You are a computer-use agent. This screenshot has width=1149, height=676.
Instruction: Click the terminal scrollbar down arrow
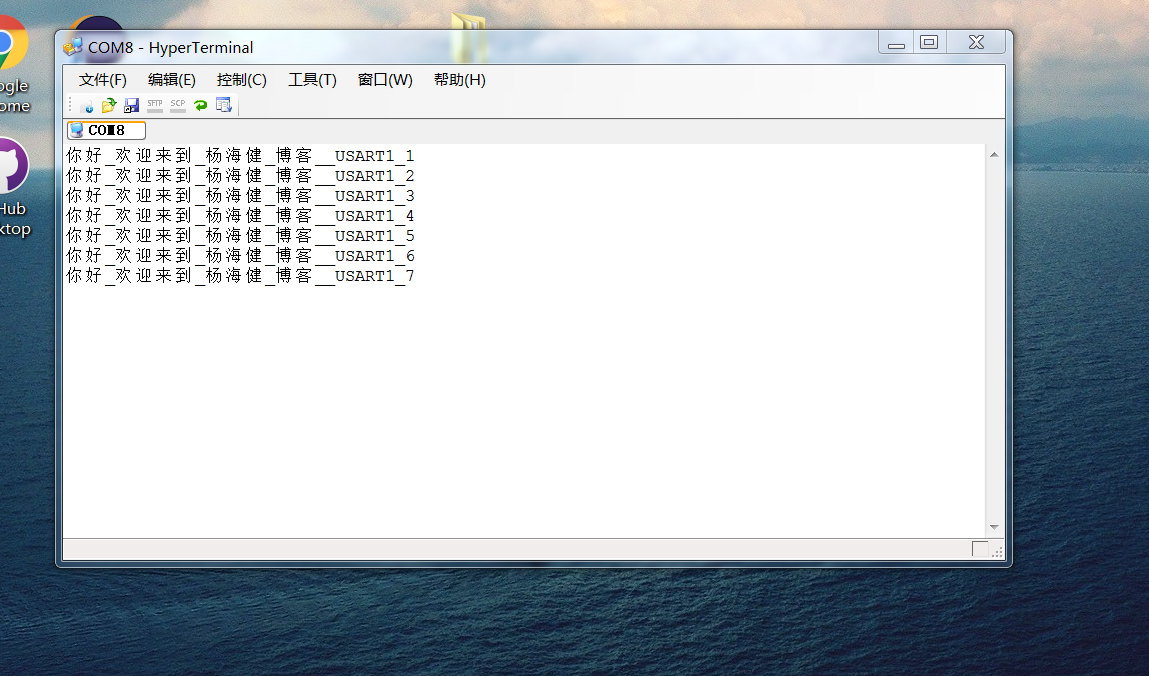994,527
